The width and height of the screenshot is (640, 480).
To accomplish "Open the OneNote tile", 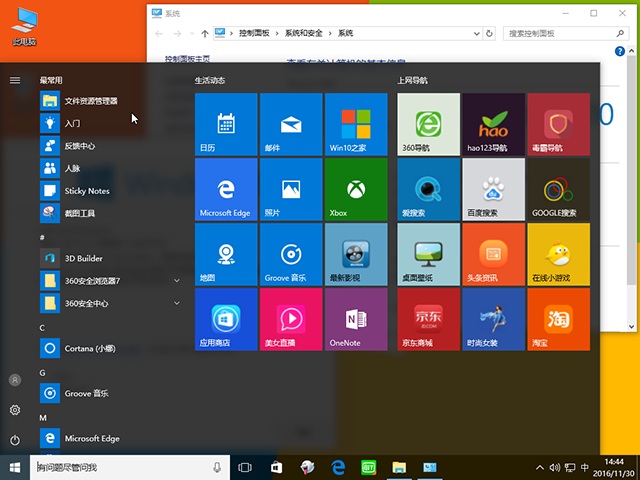I will click(354, 320).
